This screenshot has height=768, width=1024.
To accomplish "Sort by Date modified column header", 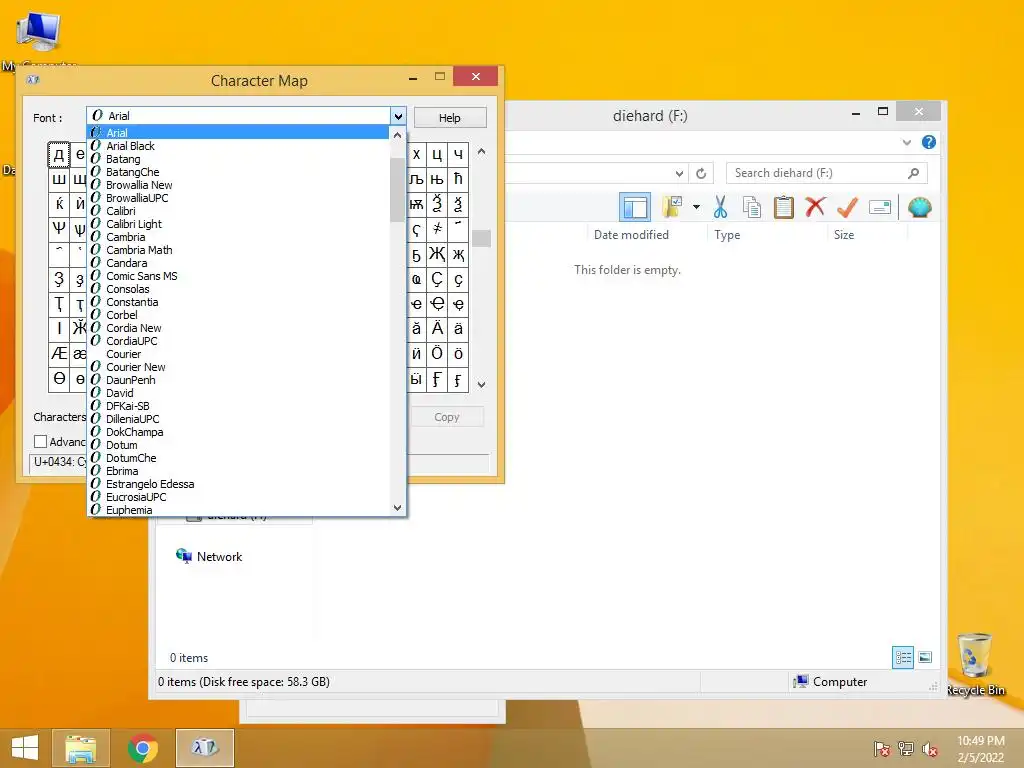I will pyautogui.click(x=631, y=235).
